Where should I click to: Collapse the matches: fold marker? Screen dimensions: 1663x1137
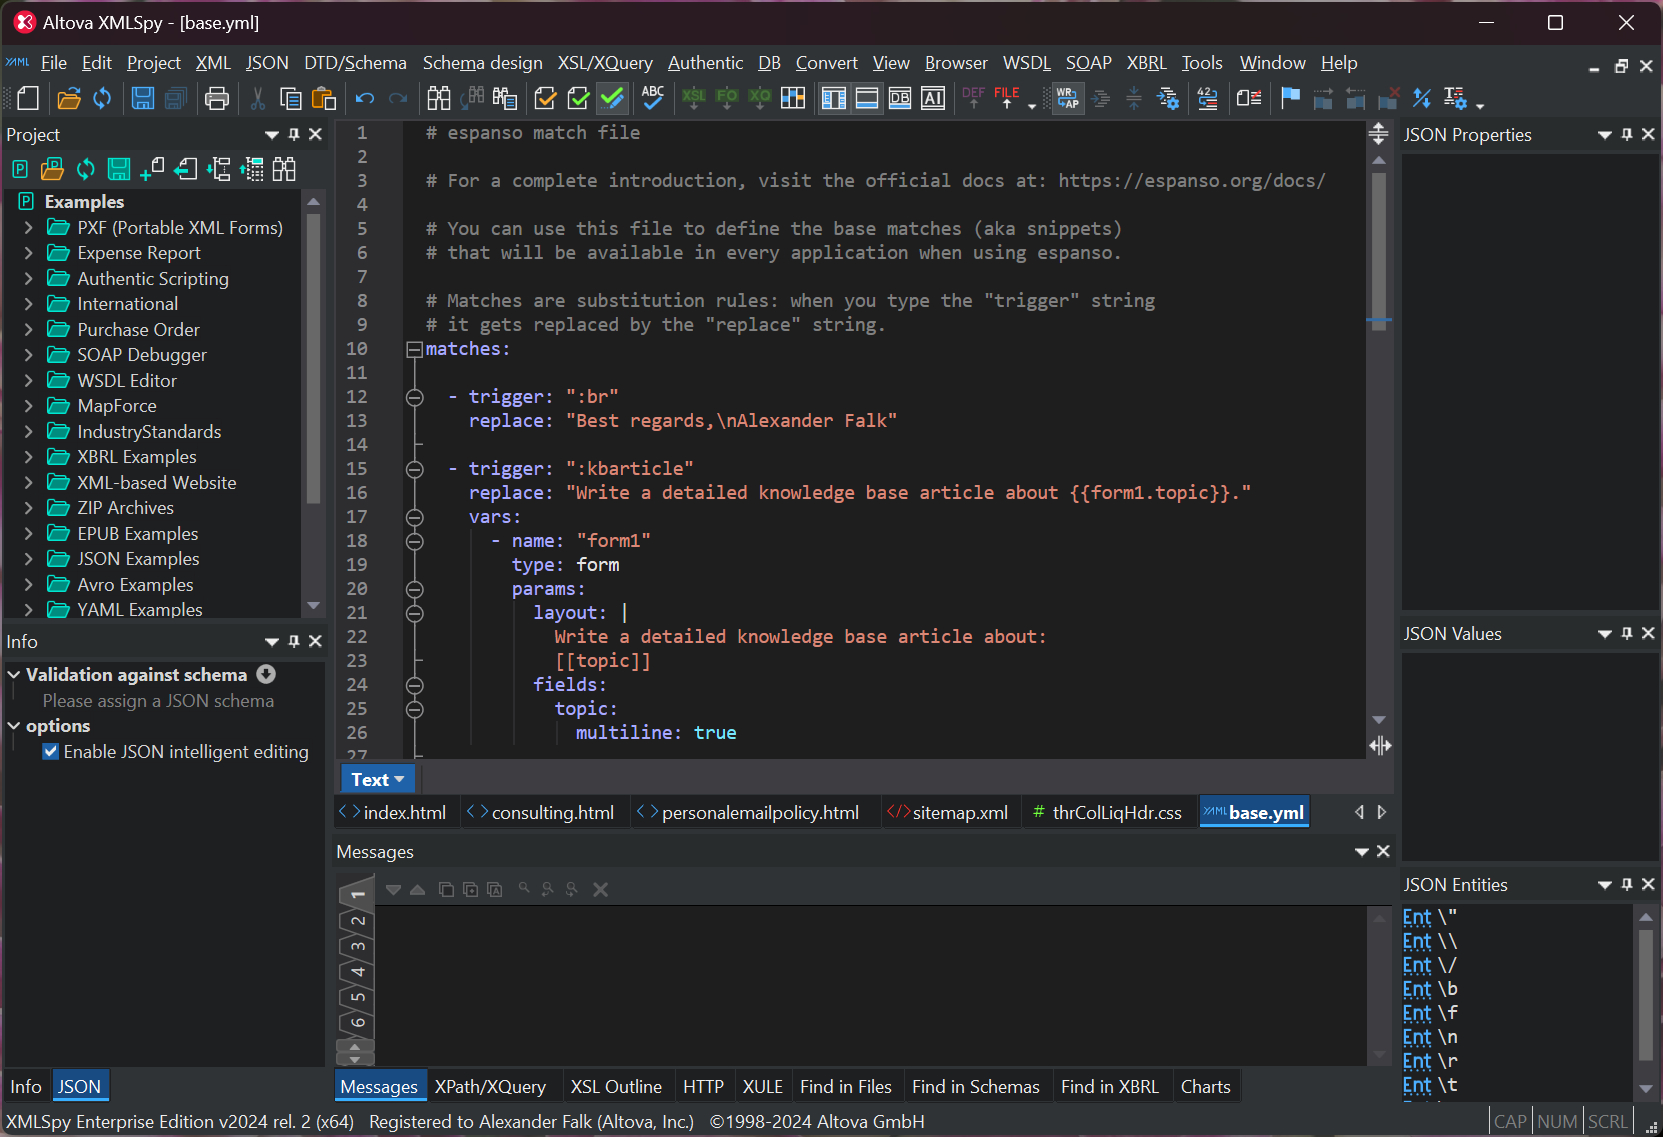(x=414, y=349)
